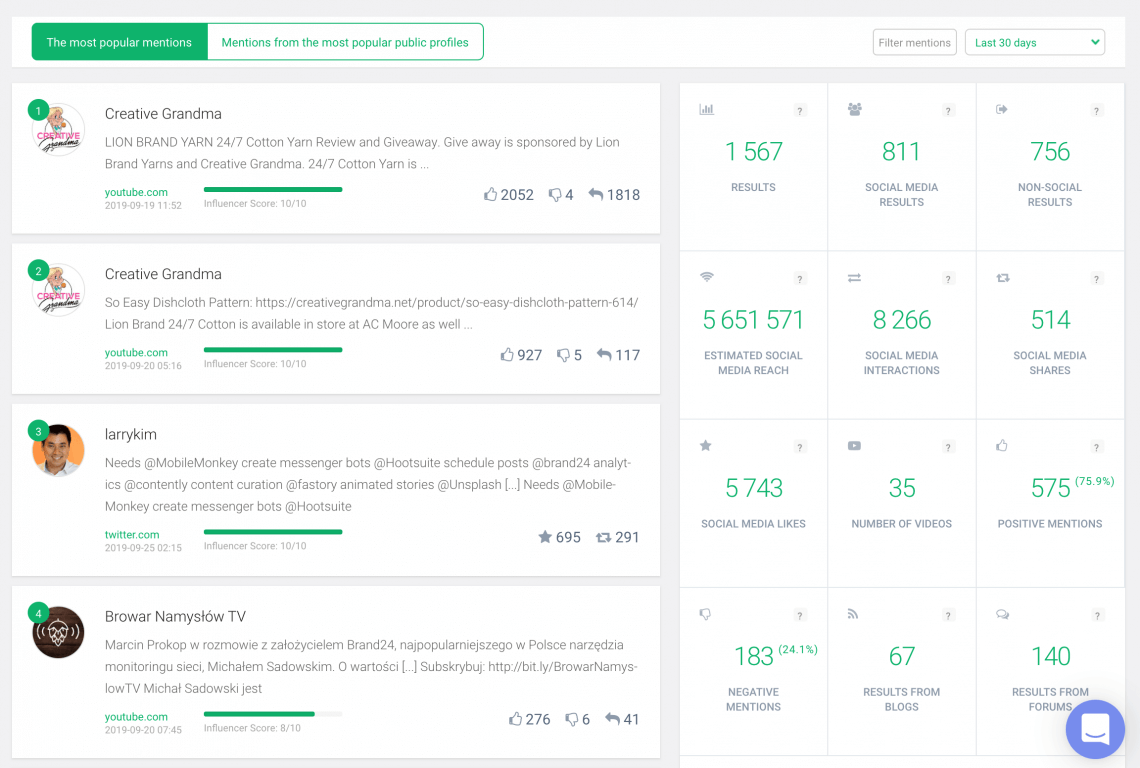Click the arrows icon on Social Media Interactions tile

(x=854, y=277)
